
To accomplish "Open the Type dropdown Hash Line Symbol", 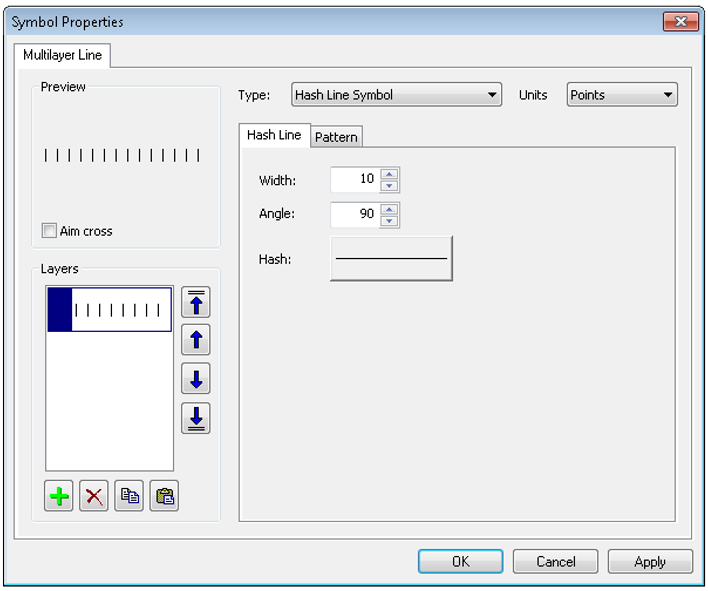I will pyautogui.click(x=396, y=95).
